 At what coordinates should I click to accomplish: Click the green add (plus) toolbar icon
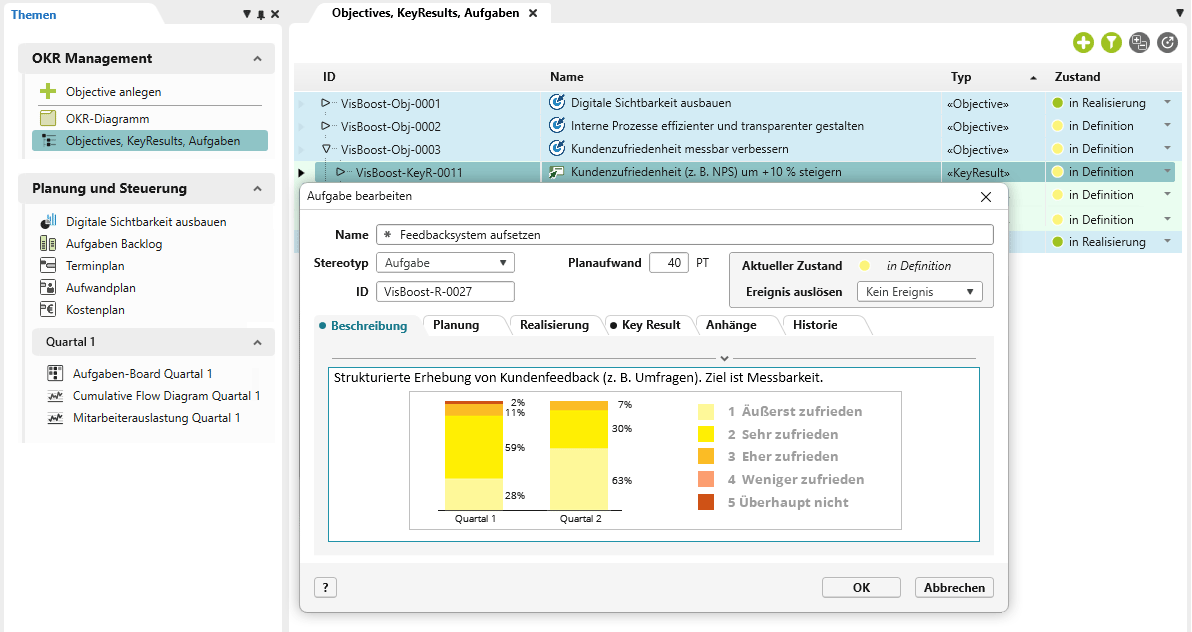click(1083, 43)
